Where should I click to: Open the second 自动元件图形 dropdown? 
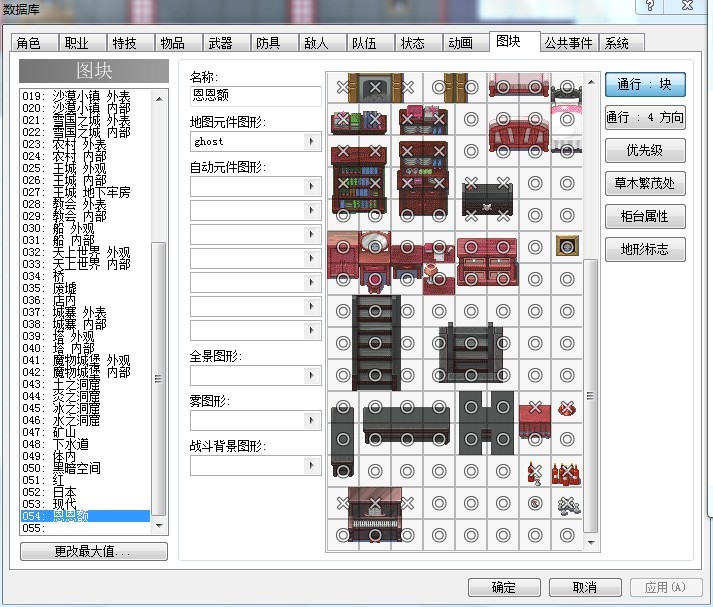(x=311, y=211)
